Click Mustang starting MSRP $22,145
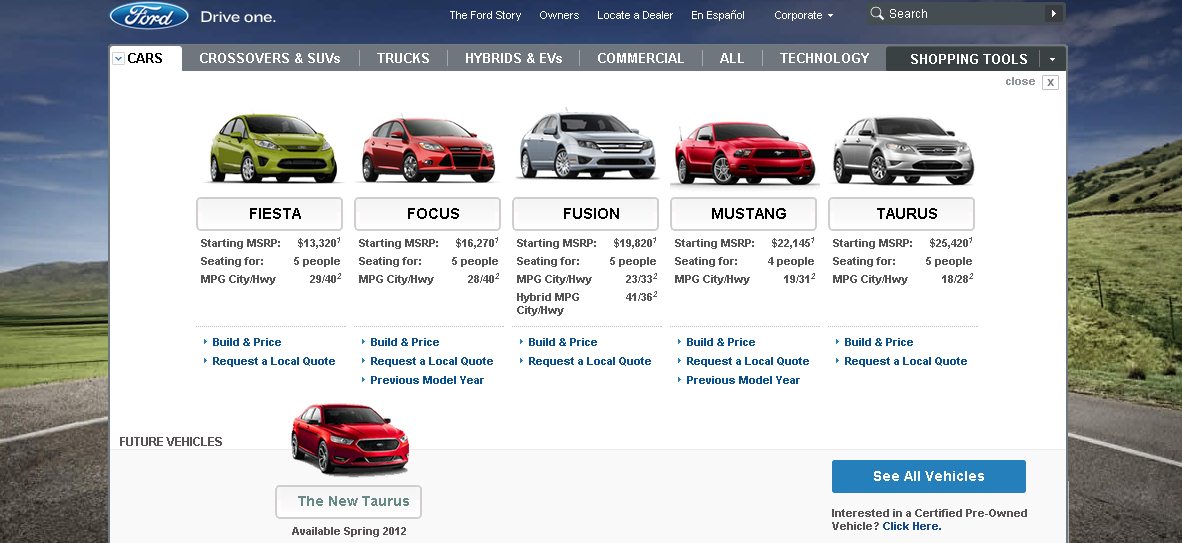 [792, 243]
